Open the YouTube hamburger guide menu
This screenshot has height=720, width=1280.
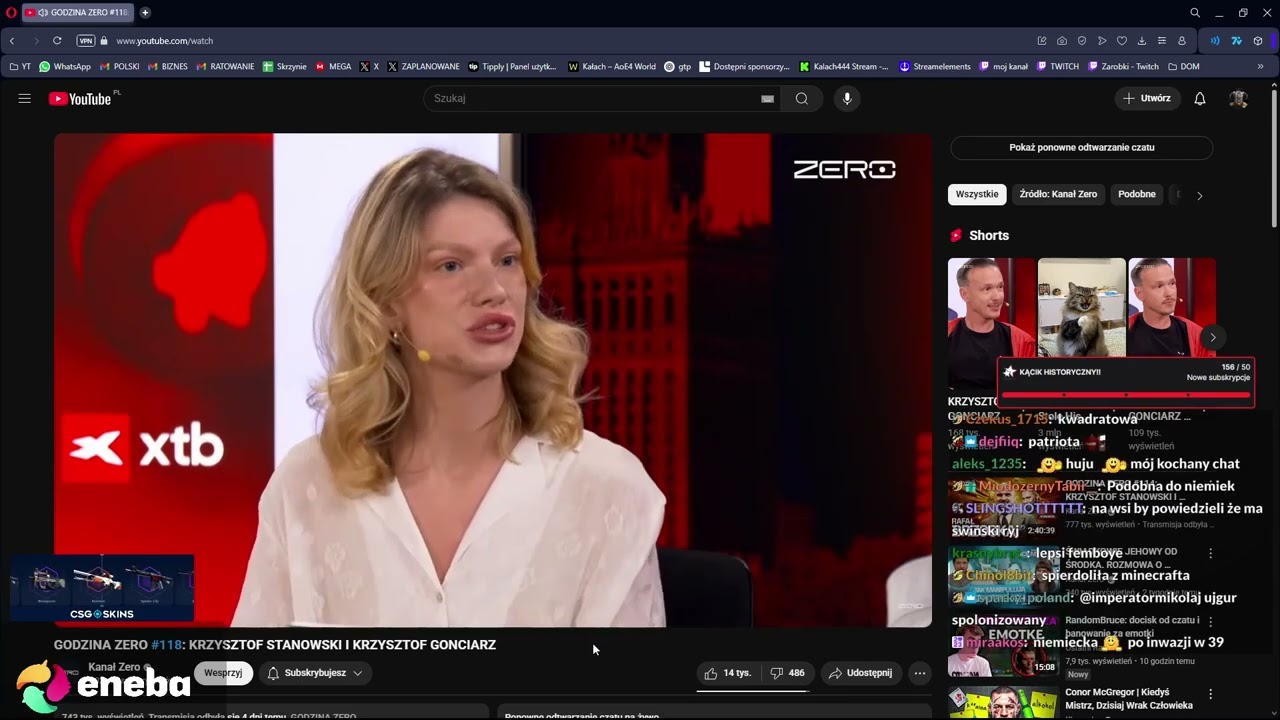[25, 98]
